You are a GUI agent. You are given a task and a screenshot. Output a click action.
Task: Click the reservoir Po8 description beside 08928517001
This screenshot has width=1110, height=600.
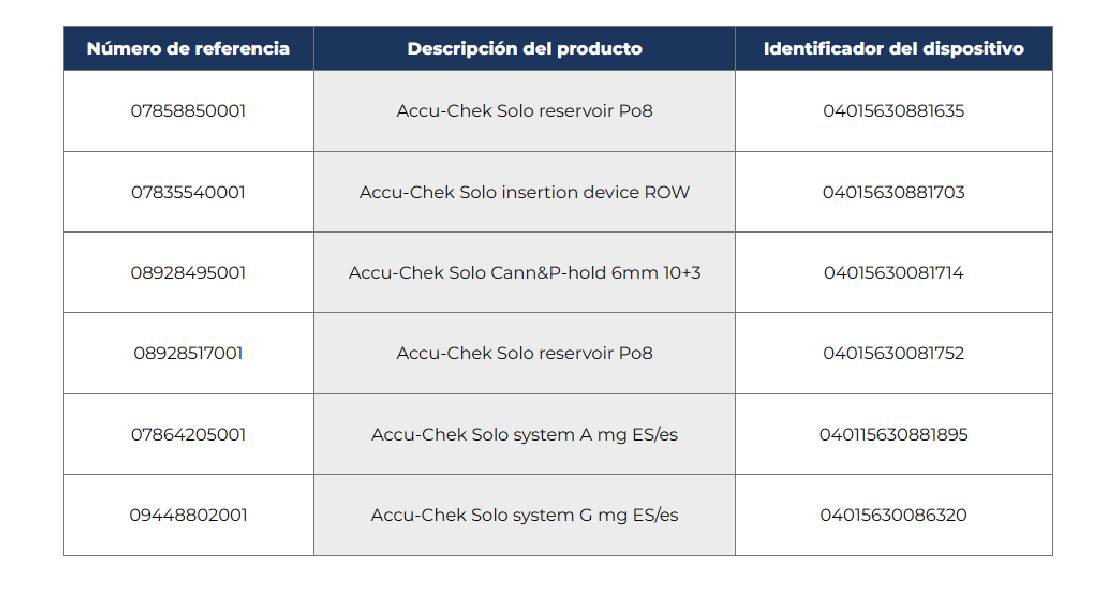pyautogui.click(x=525, y=353)
